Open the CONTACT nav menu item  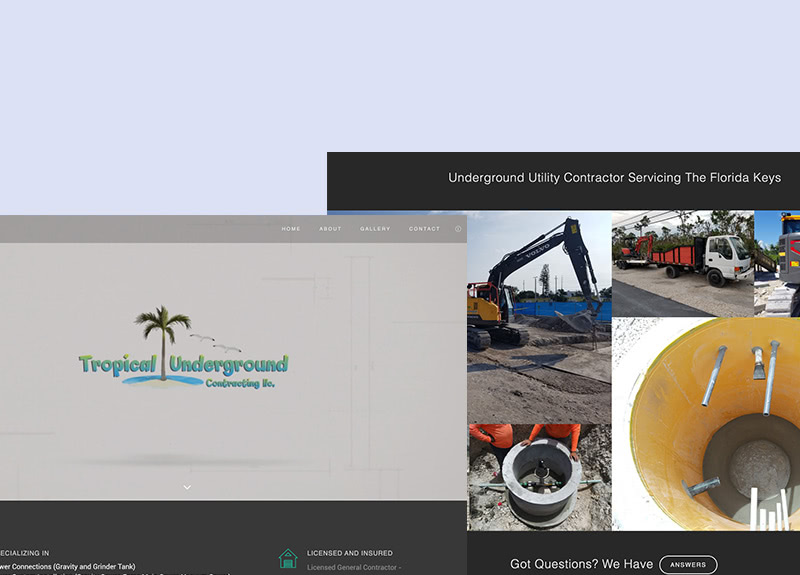pos(424,229)
